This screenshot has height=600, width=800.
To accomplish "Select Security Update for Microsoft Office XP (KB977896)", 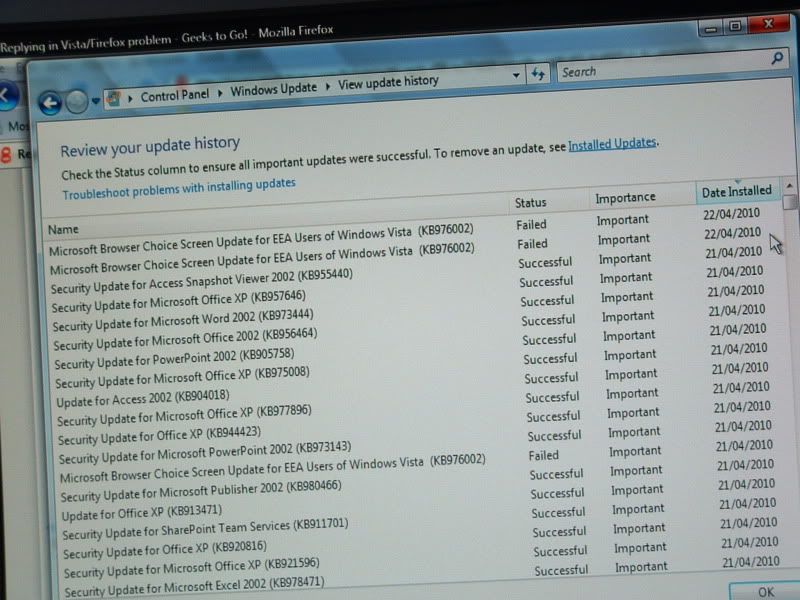I will [184, 416].
